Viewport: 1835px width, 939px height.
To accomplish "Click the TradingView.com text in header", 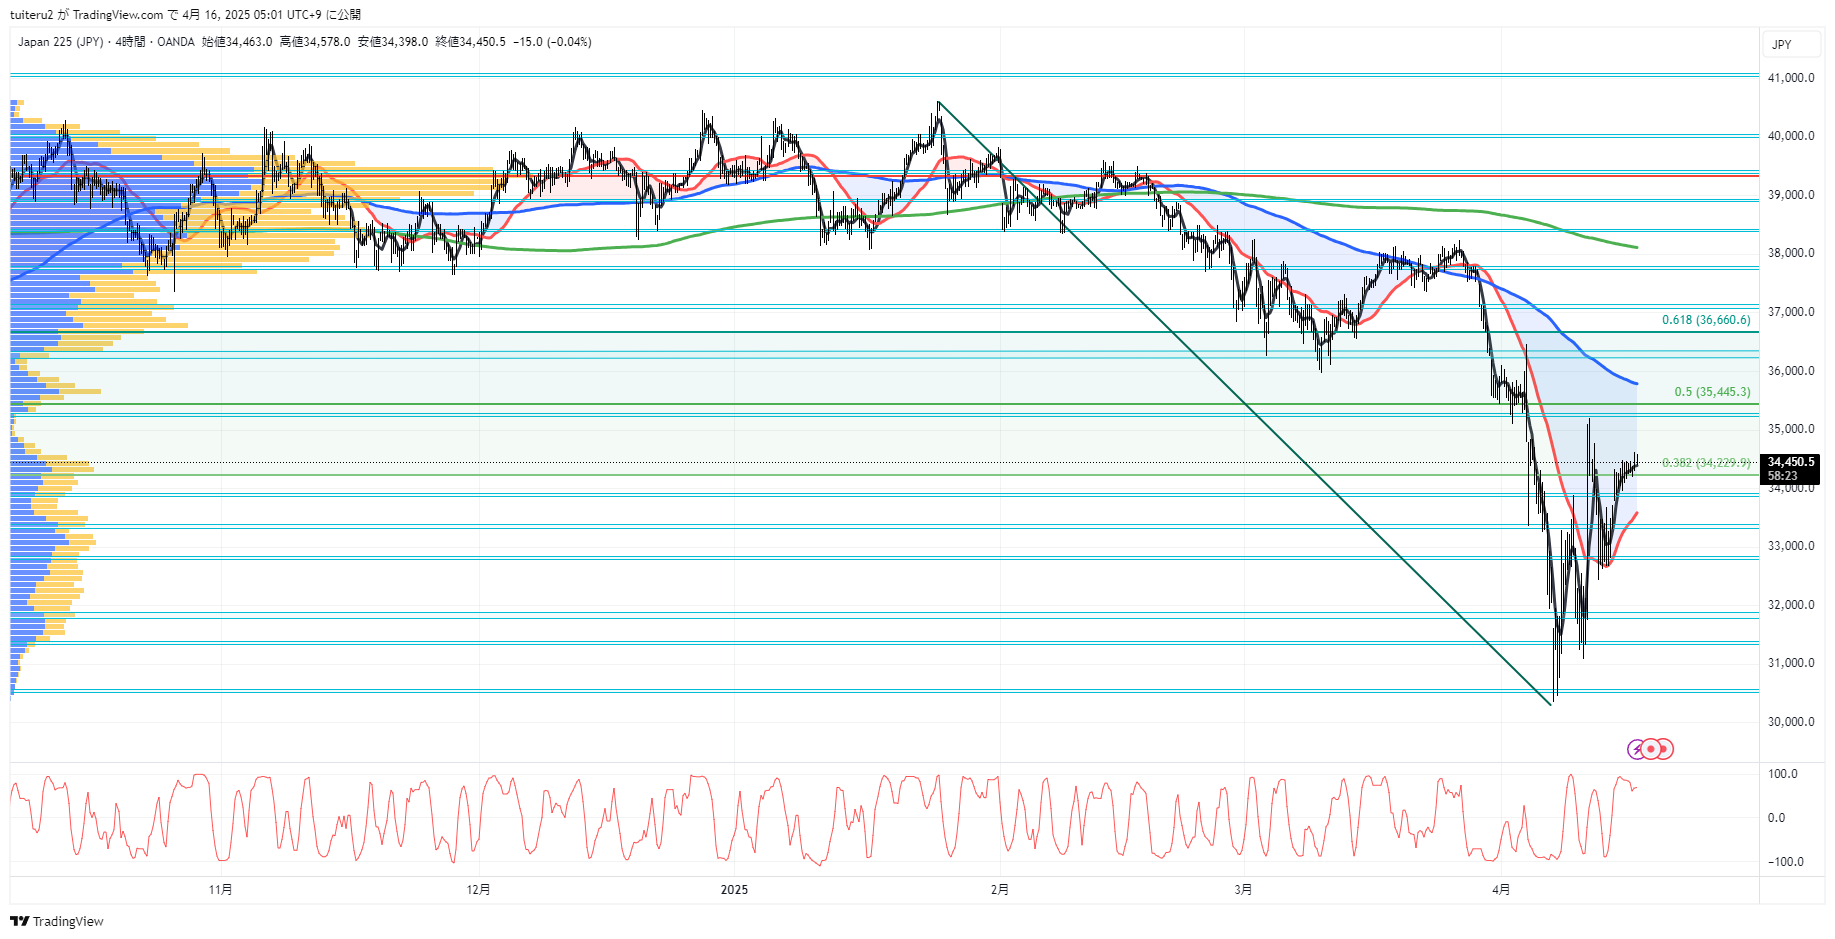I will tap(117, 15).
